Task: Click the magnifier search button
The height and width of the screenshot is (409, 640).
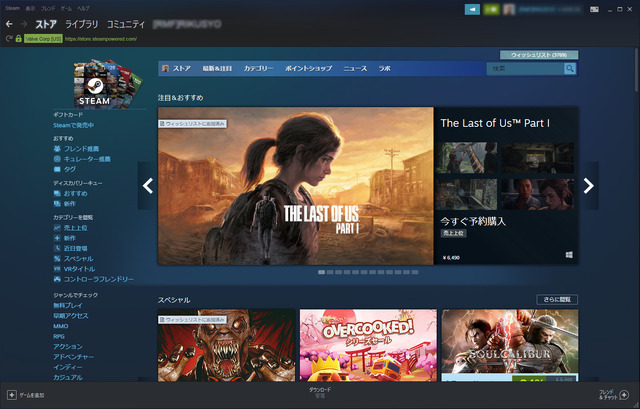Action: pyautogui.click(x=570, y=69)
